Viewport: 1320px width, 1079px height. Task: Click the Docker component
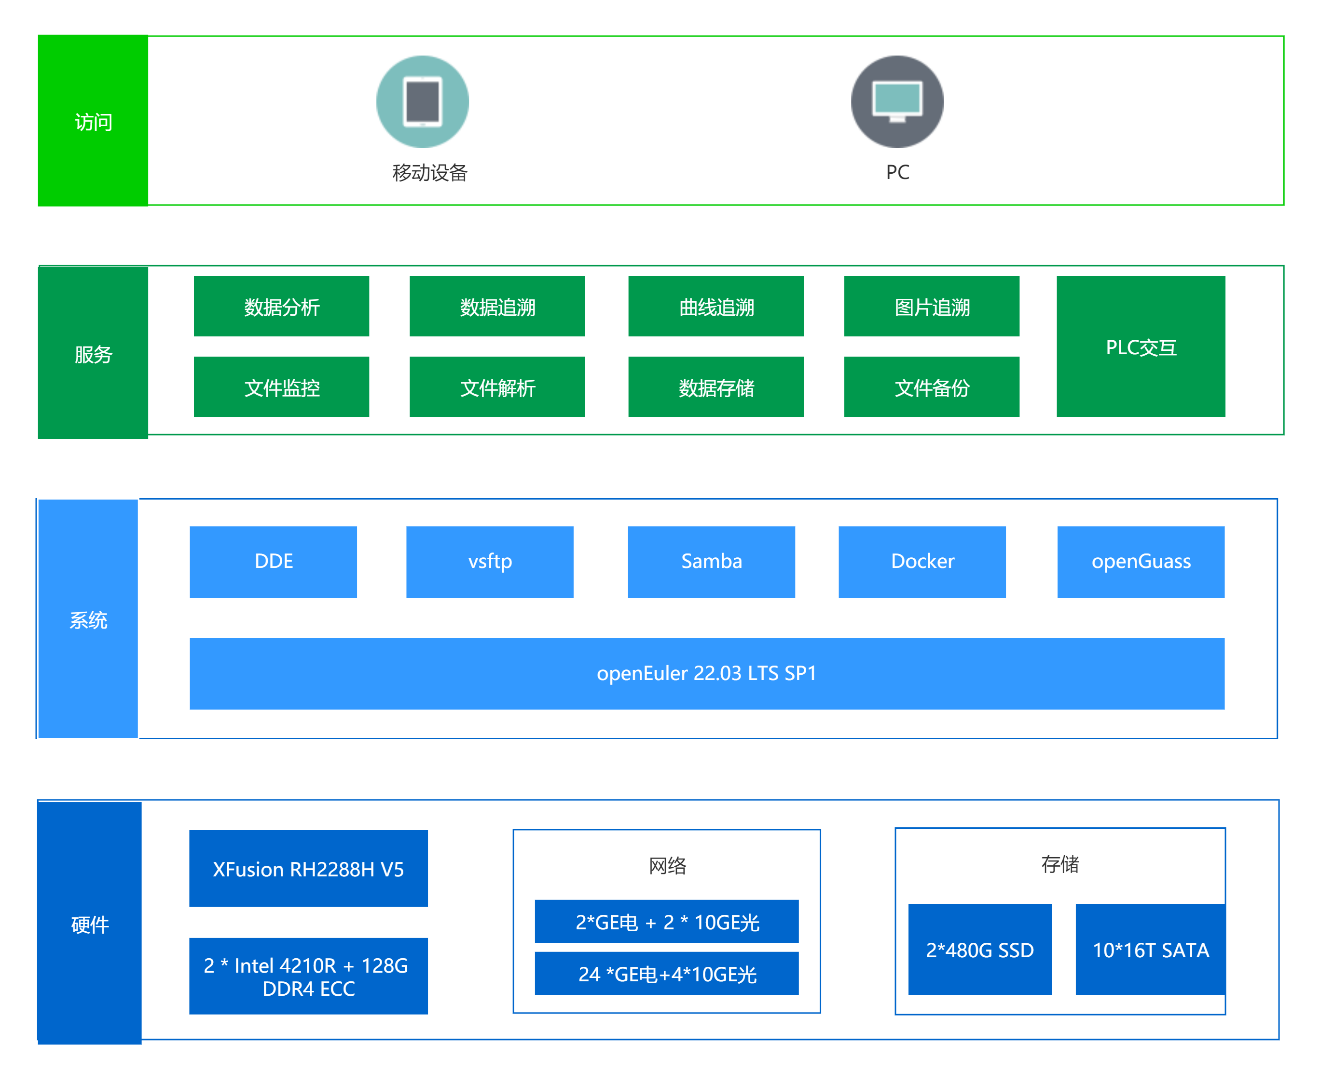pyautogui.click(x=922, y=561)
